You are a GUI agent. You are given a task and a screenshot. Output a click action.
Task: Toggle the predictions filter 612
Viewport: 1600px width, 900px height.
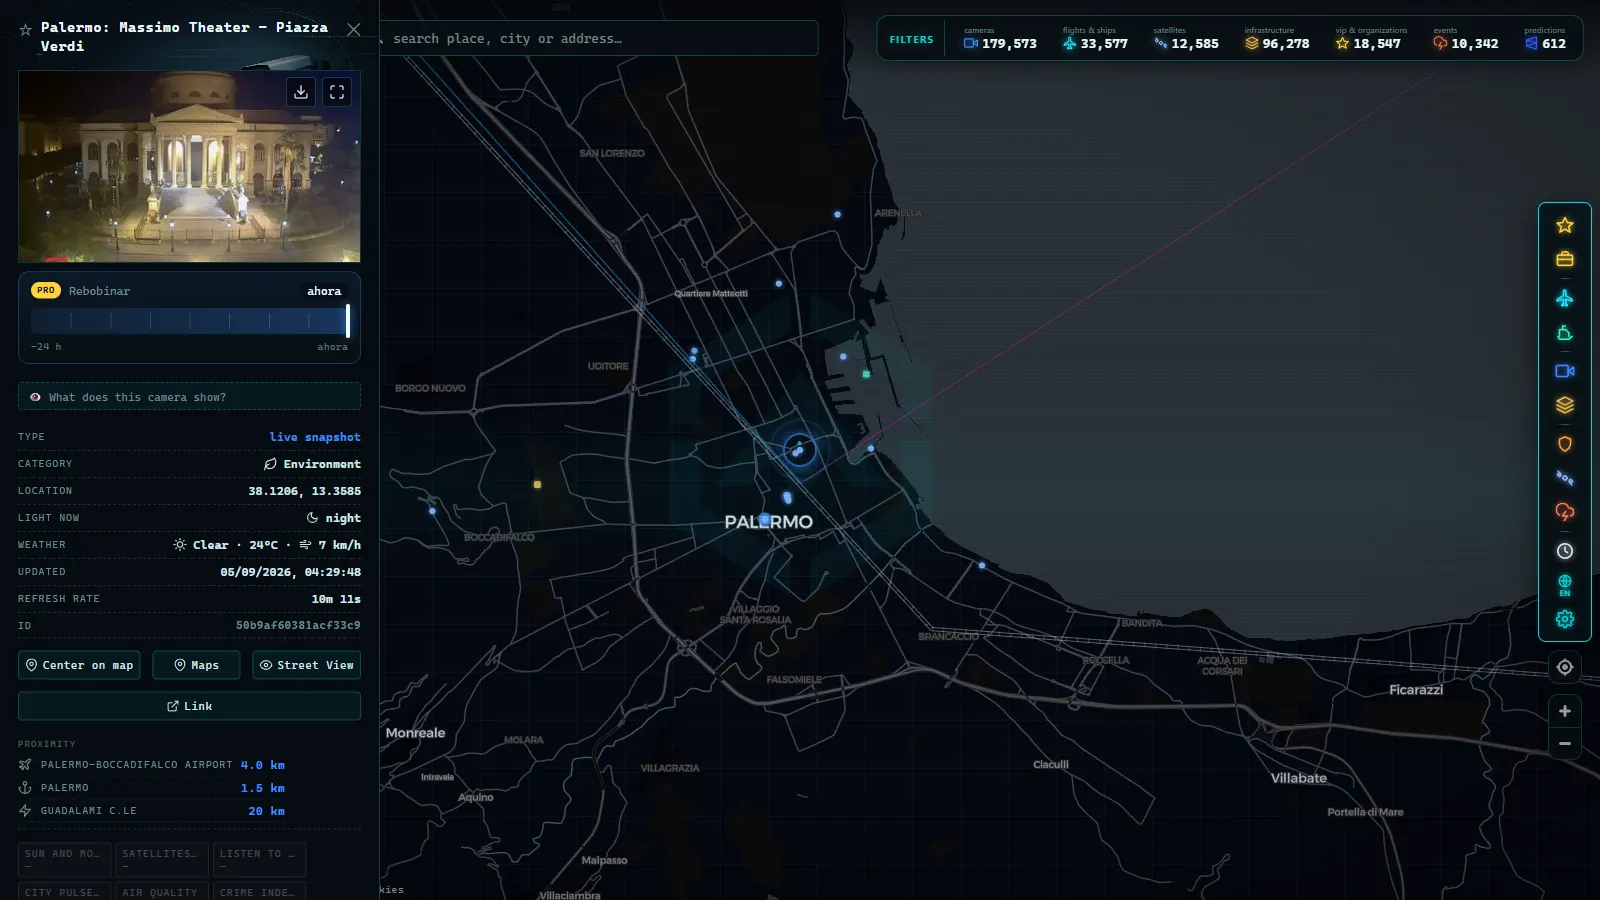[1546, 39]
